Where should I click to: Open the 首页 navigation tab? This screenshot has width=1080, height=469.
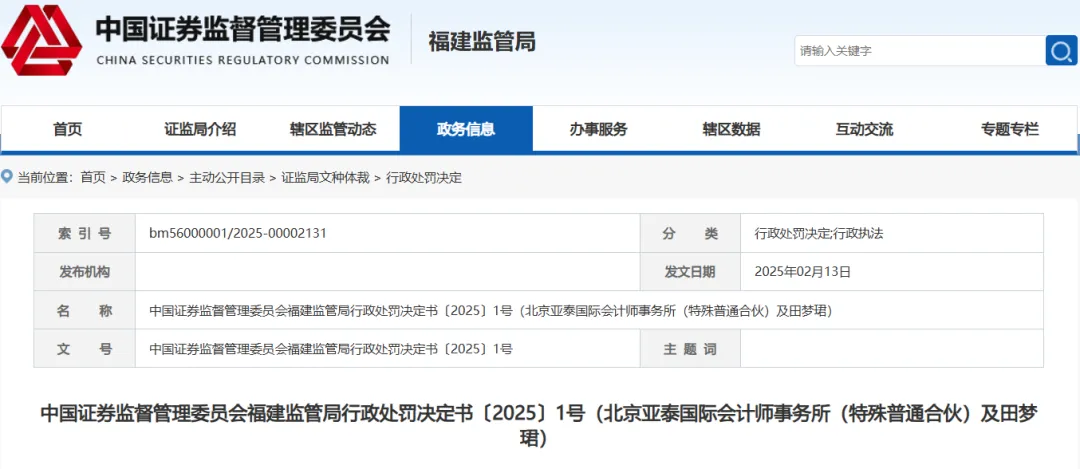(x=68, y=129)
